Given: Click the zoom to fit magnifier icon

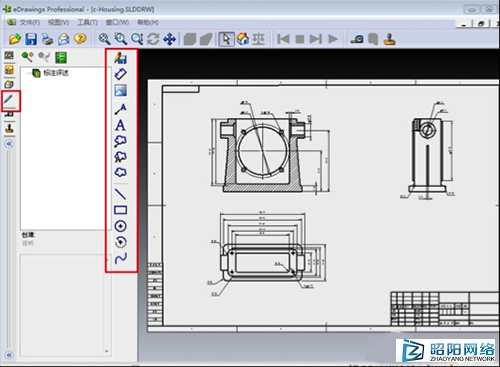Looking at the screenshot, I should tap(104, 39).
